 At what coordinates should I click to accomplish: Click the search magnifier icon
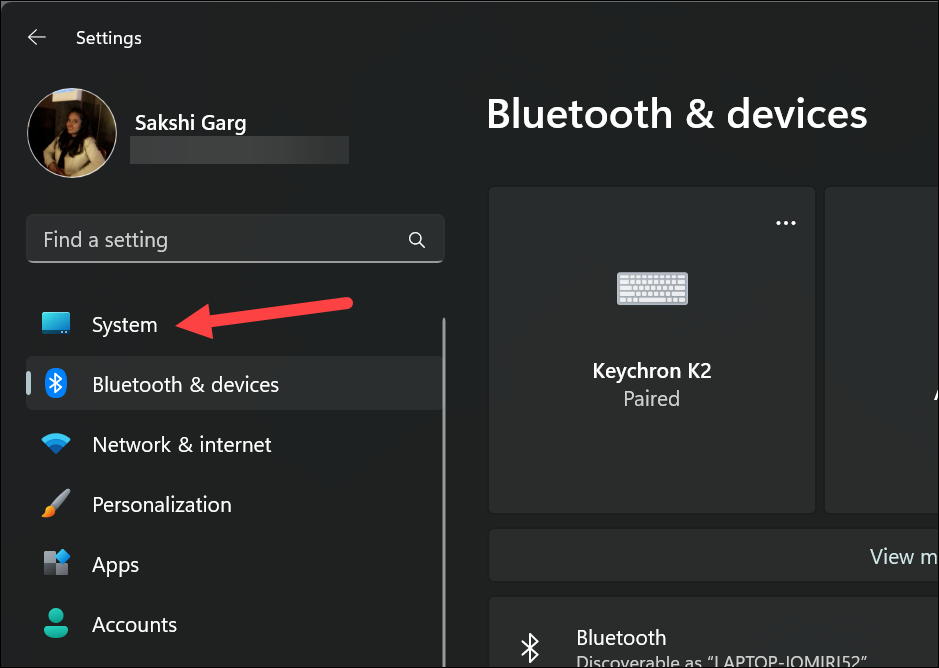(x=416, y=239)
